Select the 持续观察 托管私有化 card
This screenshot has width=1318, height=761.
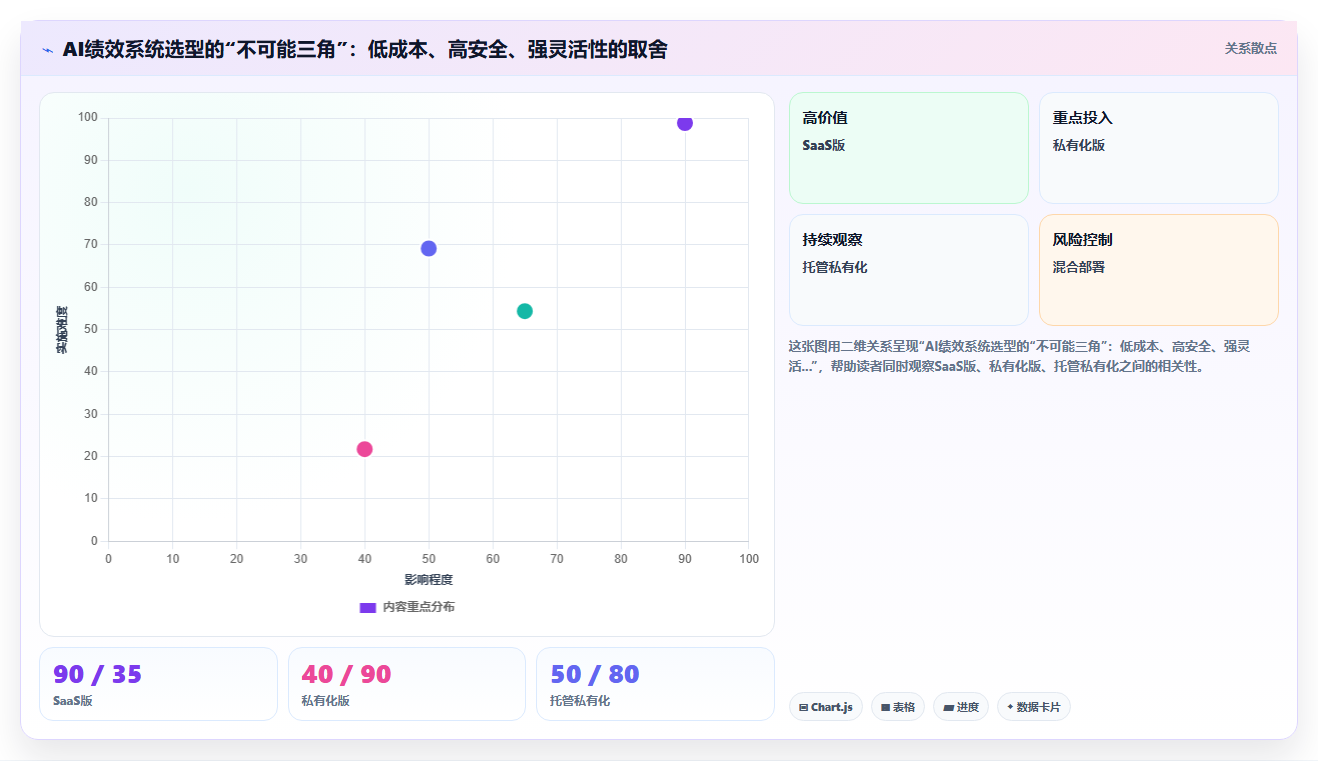pyautogui.click(x=909, y=270)
